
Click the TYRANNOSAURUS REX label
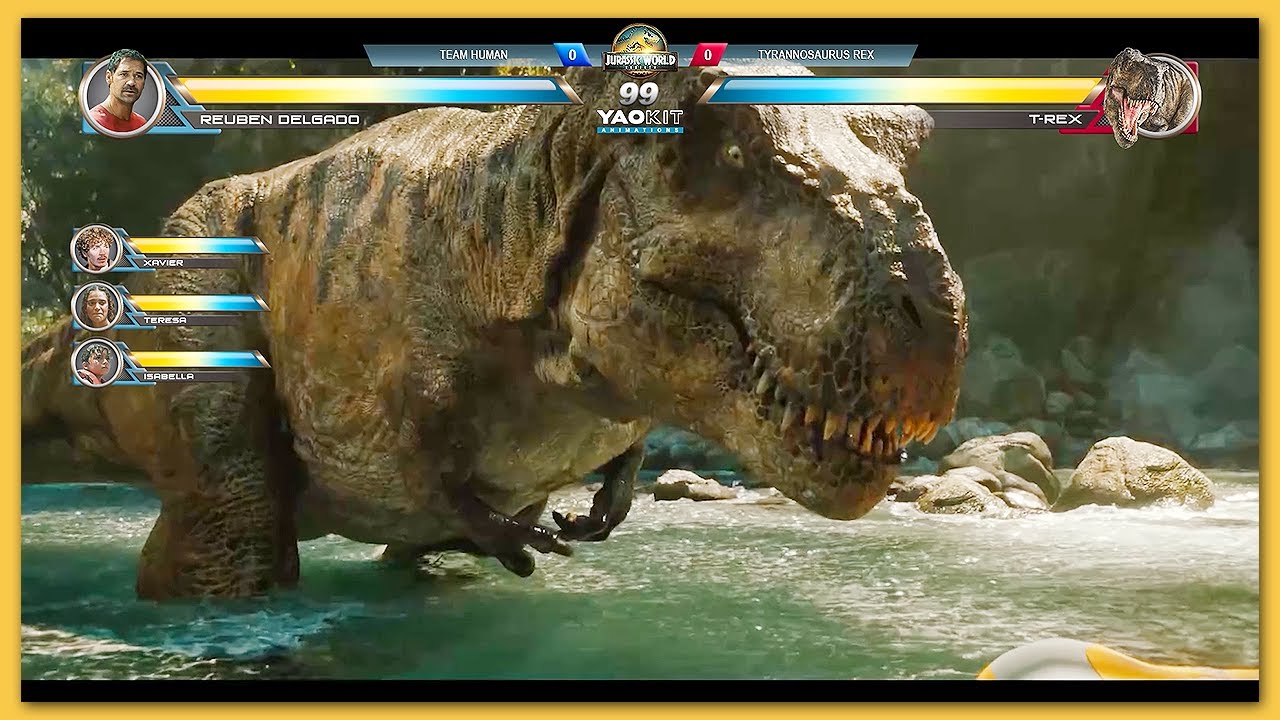[x=816, y=55]
